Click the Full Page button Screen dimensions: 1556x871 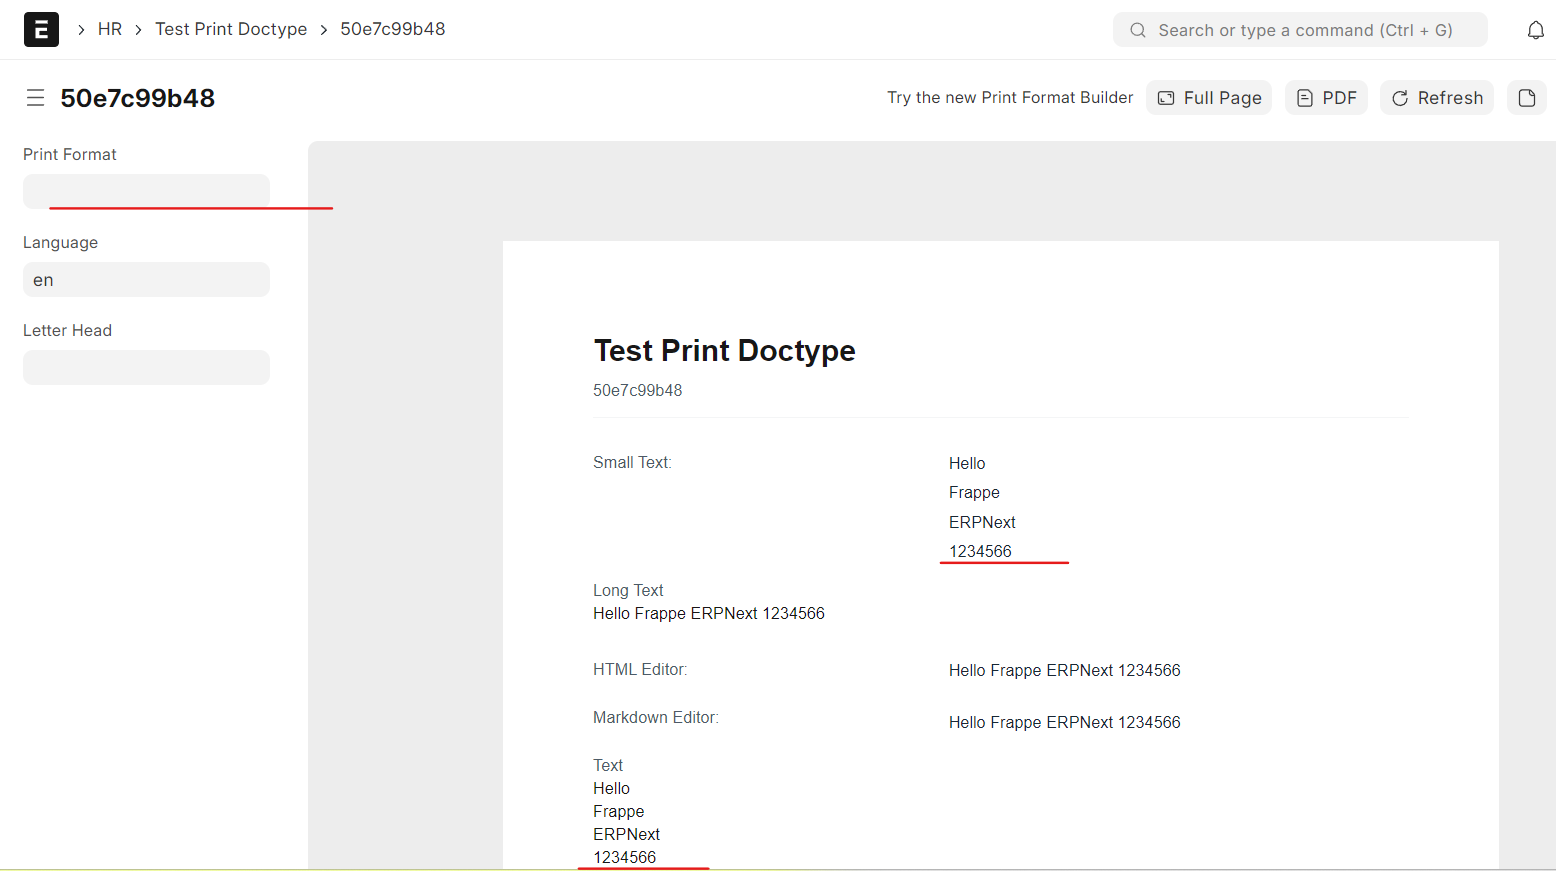(x=1208, y=97)
